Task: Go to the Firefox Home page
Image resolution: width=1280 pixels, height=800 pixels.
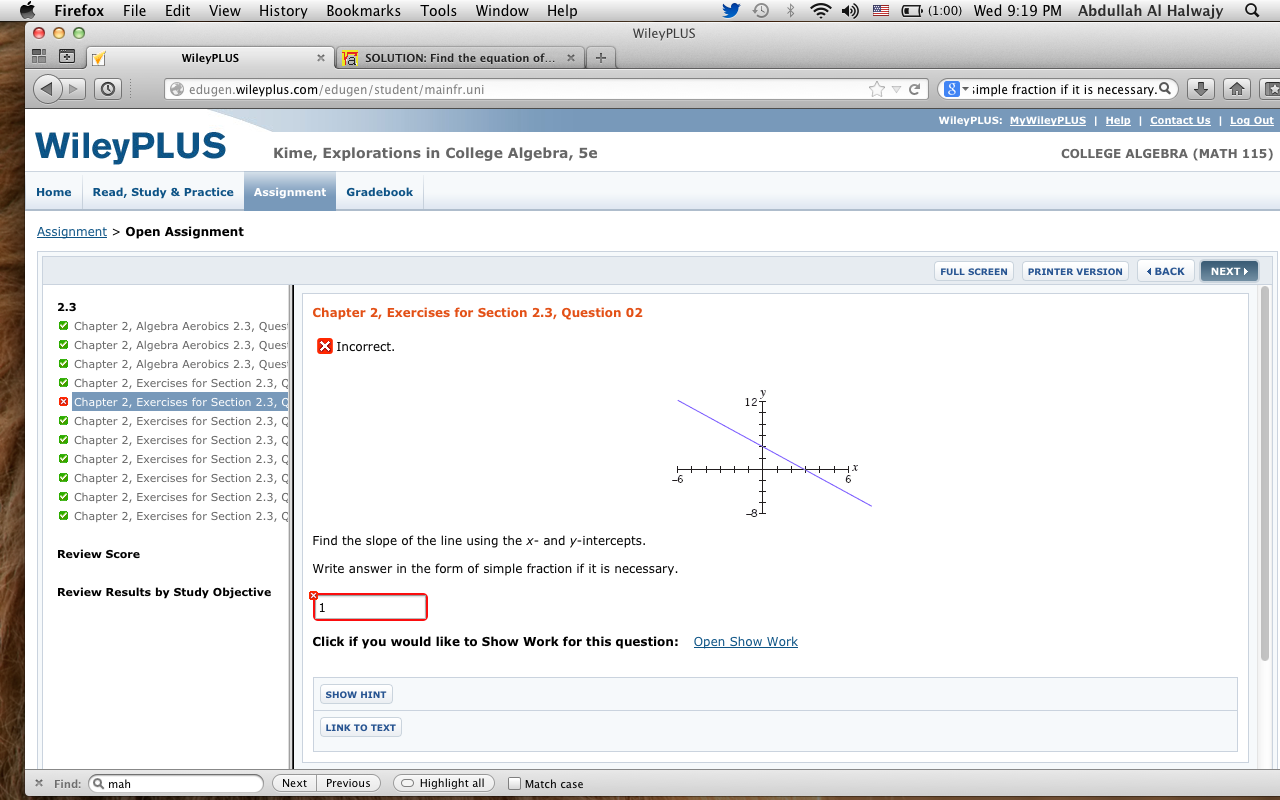Action: click(1237, 89)
